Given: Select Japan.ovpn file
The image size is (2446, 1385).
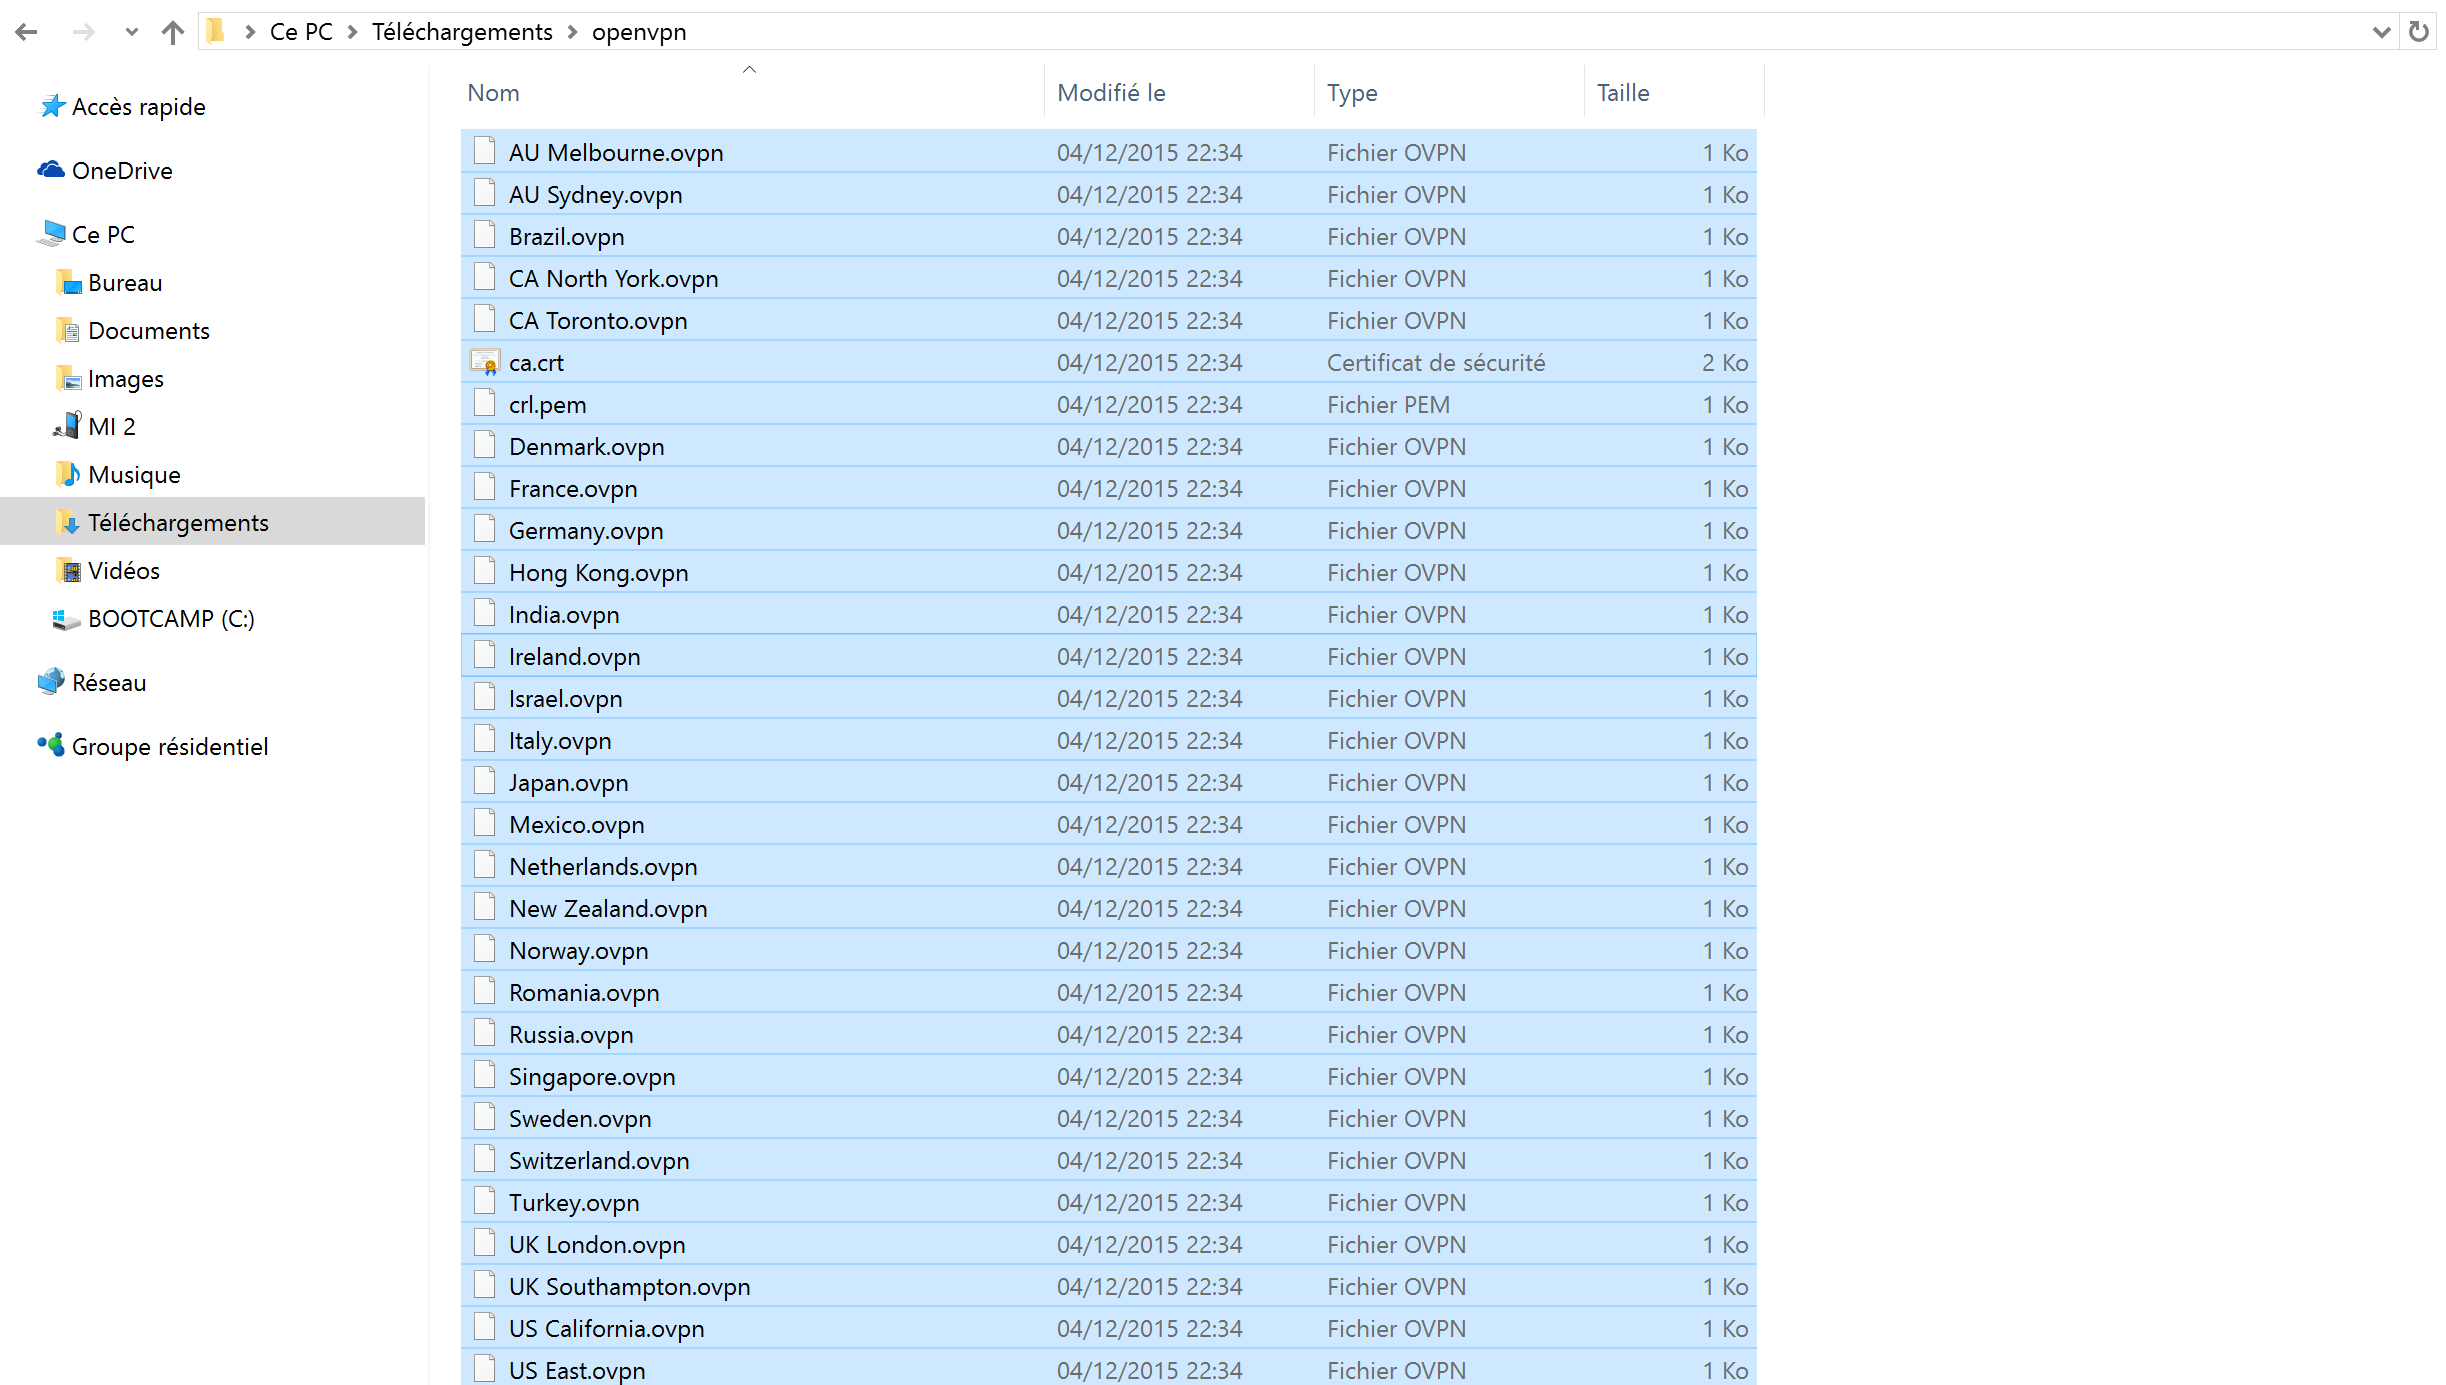Looking at the screenshot, I should click(x=1108, y=782).
